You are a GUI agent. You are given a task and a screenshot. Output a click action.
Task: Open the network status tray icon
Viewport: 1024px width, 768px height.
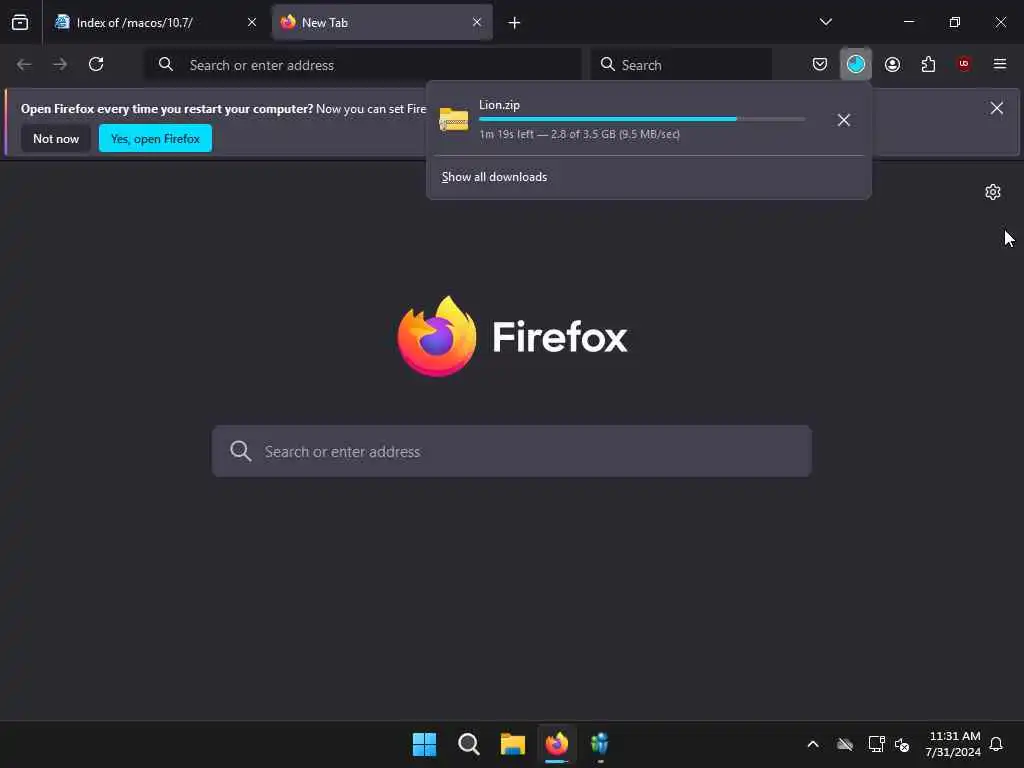click(876, 744)
